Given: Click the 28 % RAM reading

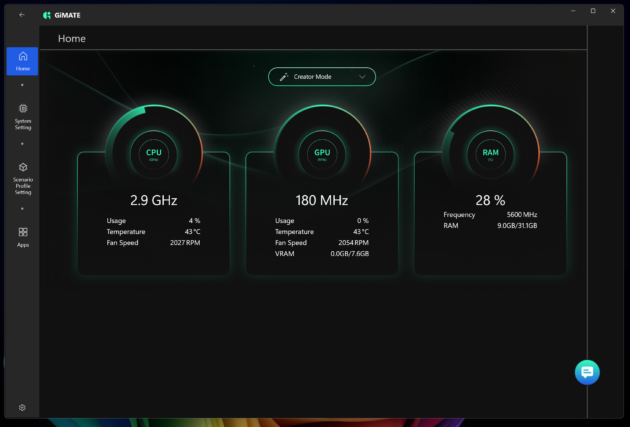Looking at the screenshot, I should pos(490,200).
